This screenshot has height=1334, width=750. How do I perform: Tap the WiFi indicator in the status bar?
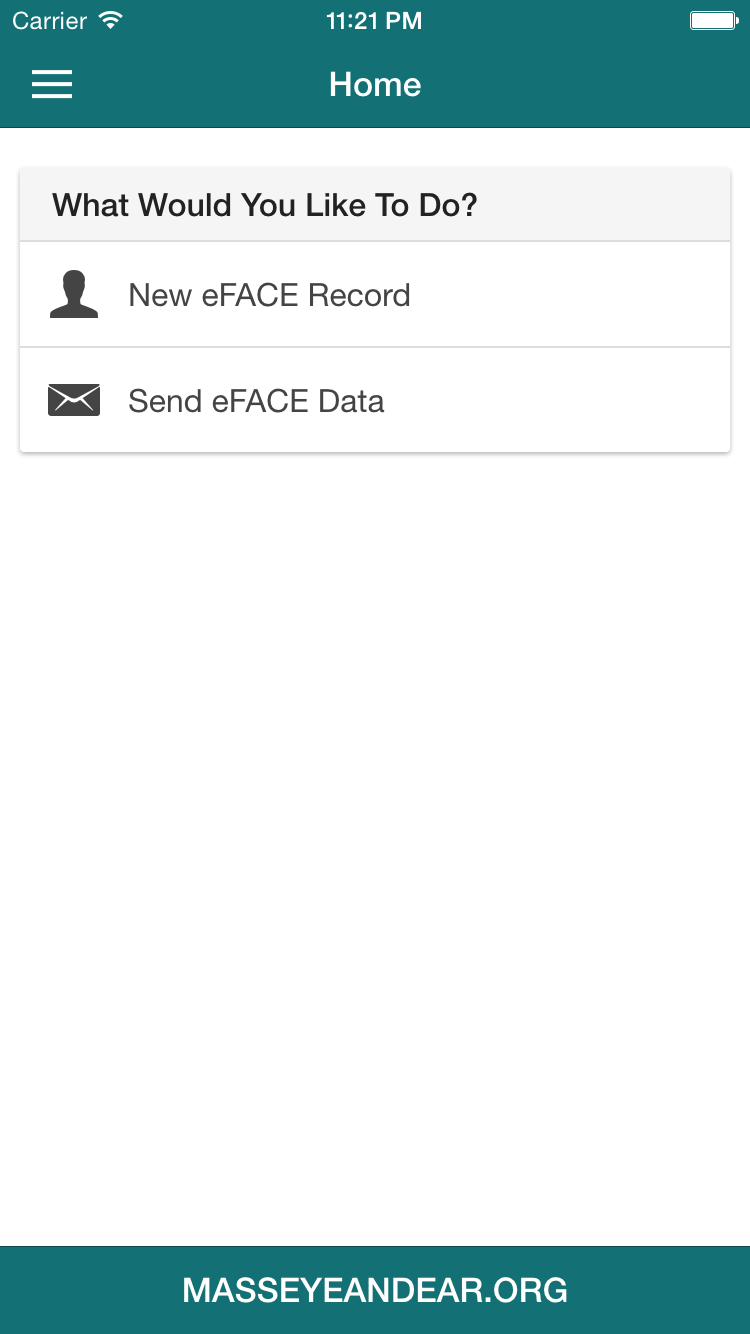click(111, 18)
